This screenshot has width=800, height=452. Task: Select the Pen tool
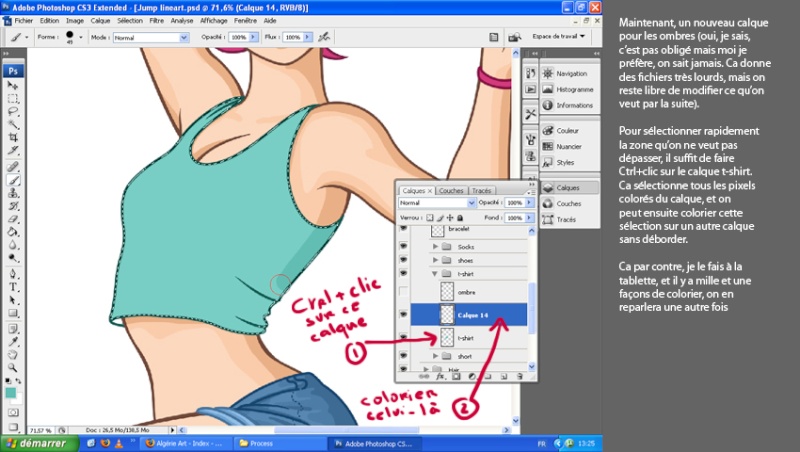coord(13,274)
